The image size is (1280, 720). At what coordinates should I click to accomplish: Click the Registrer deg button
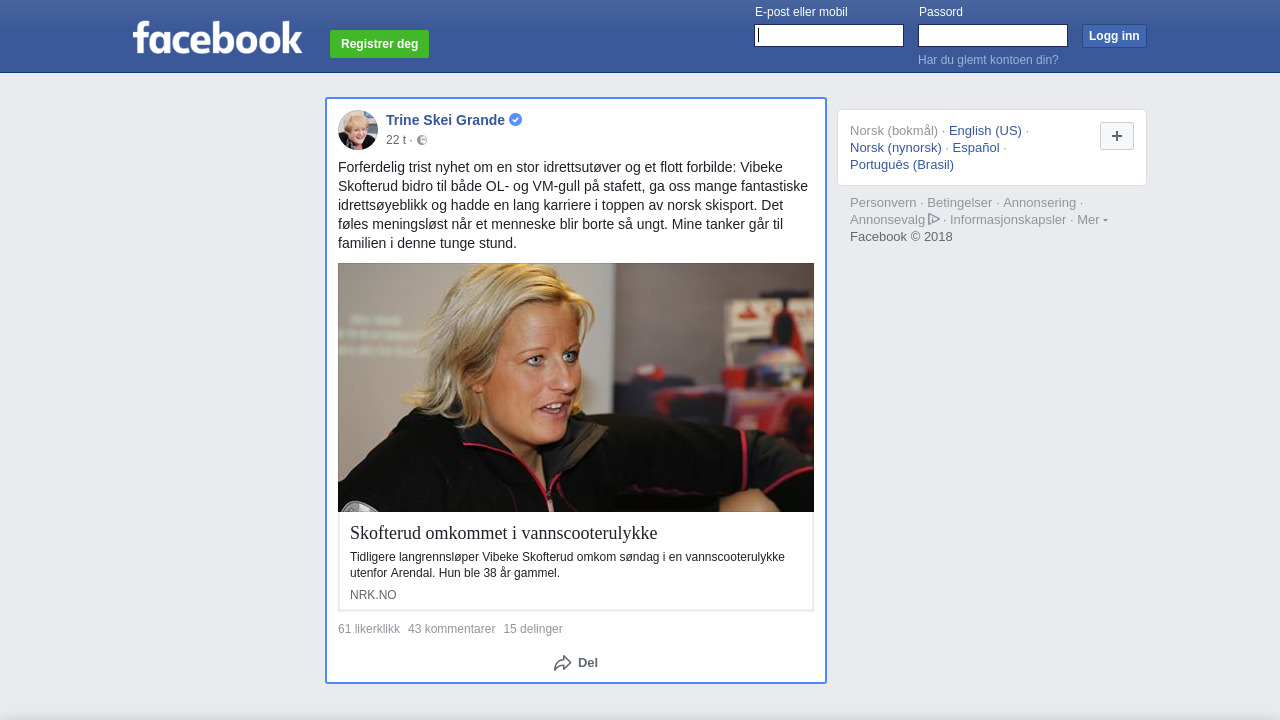tap(380, 44)
